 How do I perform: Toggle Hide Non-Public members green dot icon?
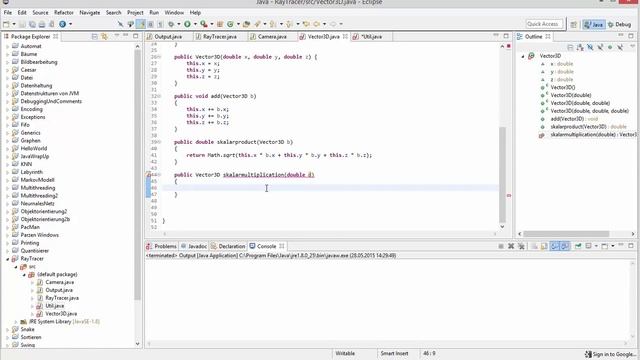pyautogui.click(x=610, y=47)
